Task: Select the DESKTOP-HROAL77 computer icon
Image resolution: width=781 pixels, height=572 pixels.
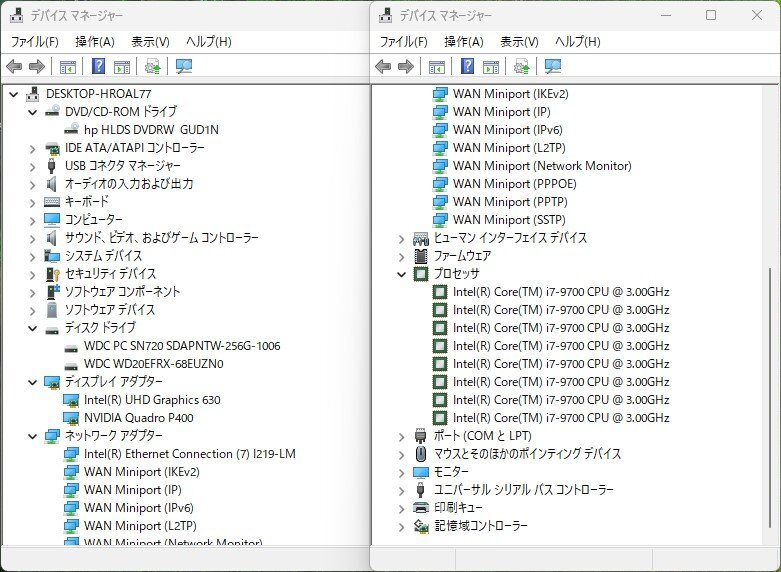Action: tap(33, 94)
